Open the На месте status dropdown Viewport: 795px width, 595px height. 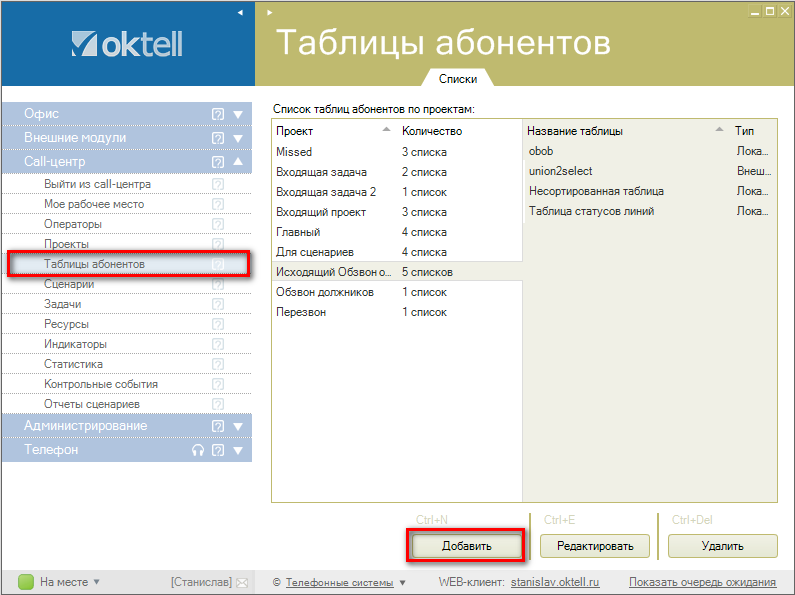[x=97, y=582]
